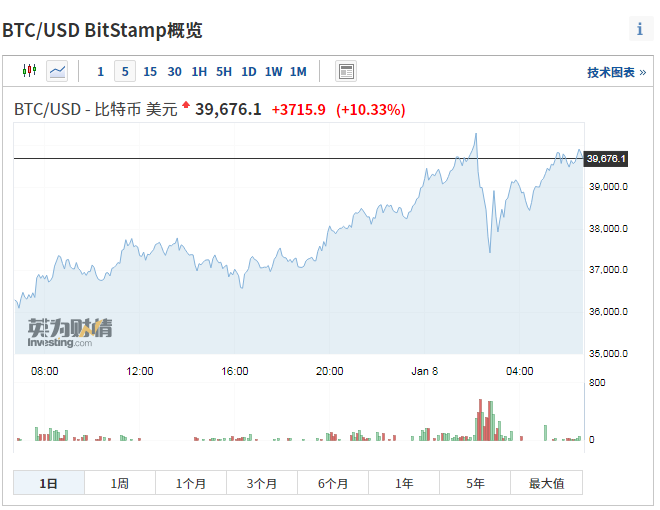660x510 pixels.
Task: Set the interval to 1M
Action: coord(298,71)
